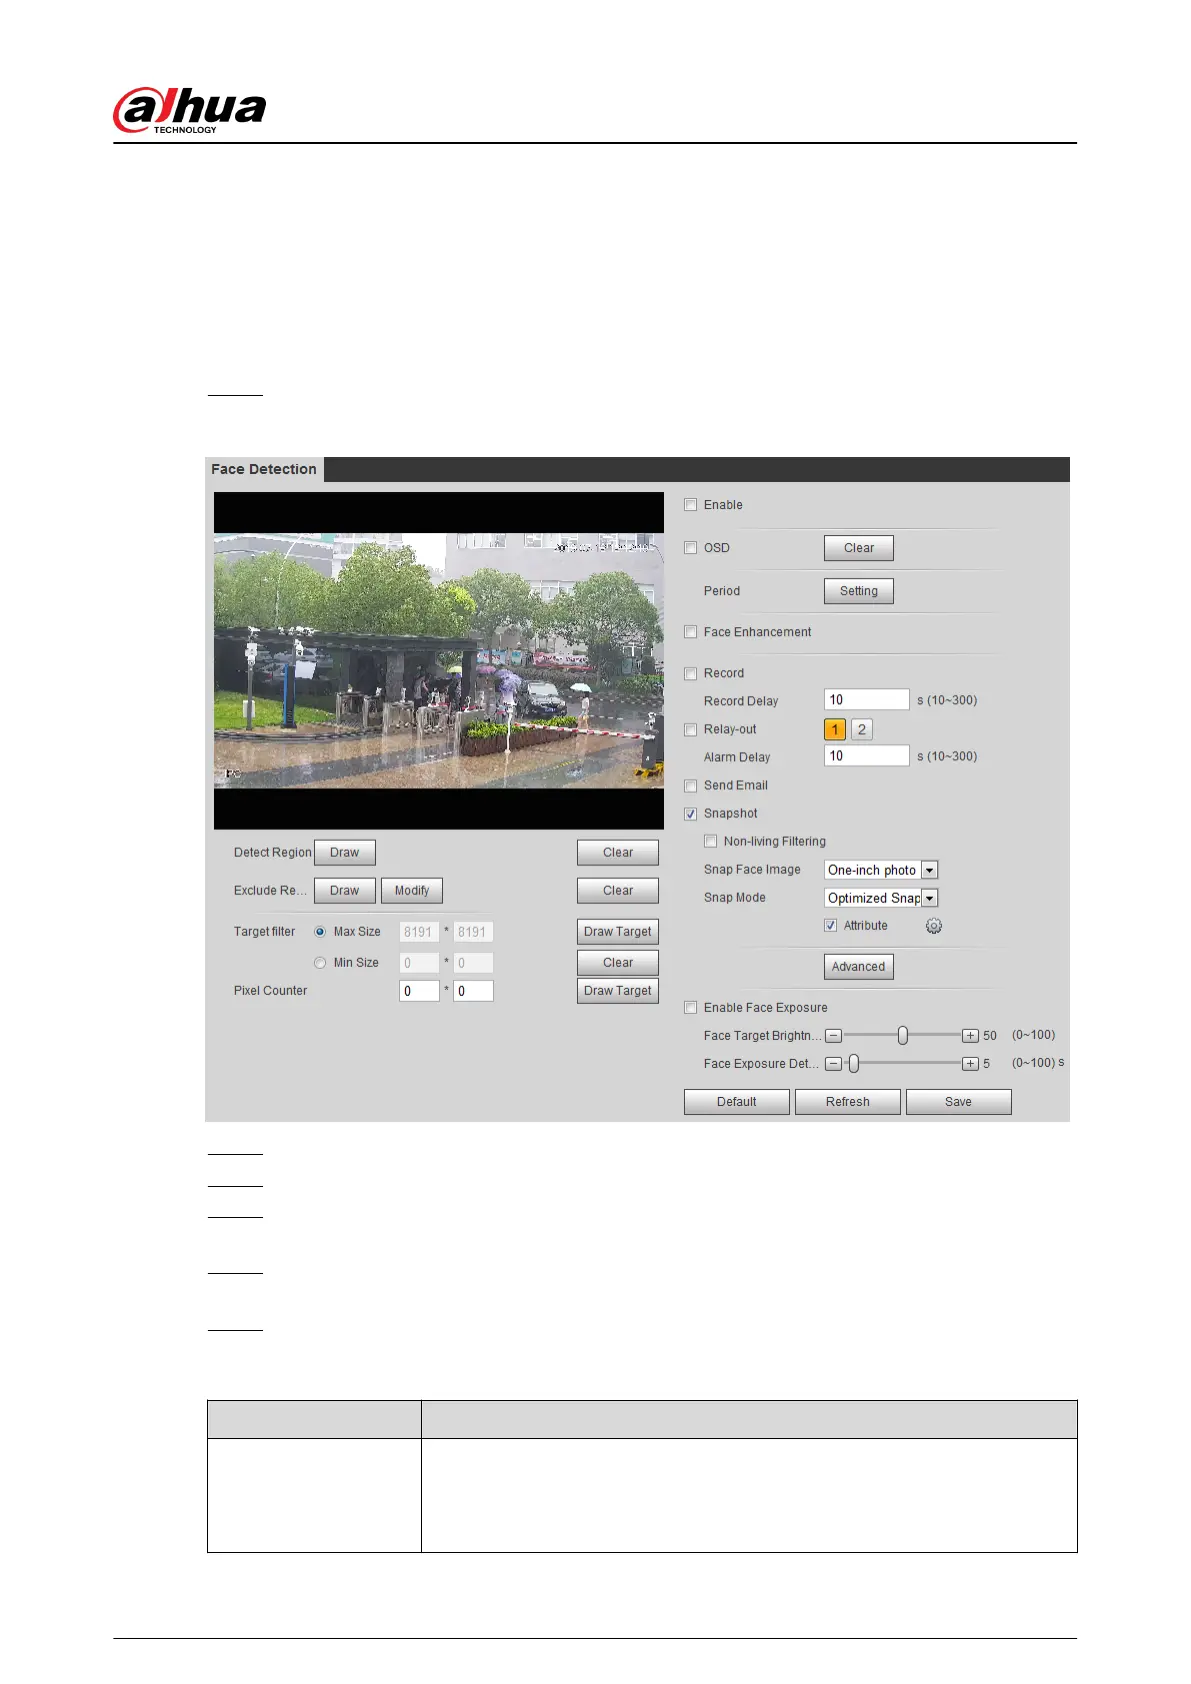Click the minus icon for Face Exposure Detection
The width and height of the screenshot is (1191, 1684).
click(x=833, y=1064)
